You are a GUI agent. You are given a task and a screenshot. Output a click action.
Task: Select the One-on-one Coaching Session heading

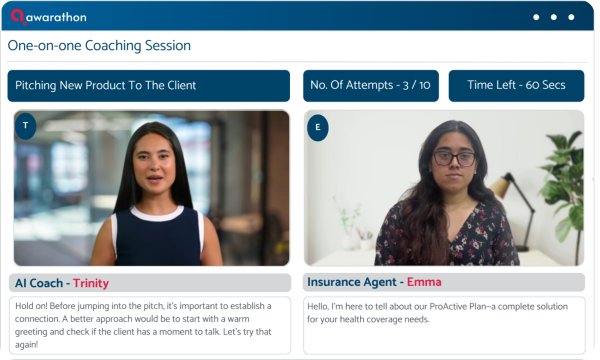tap(99, 46)
